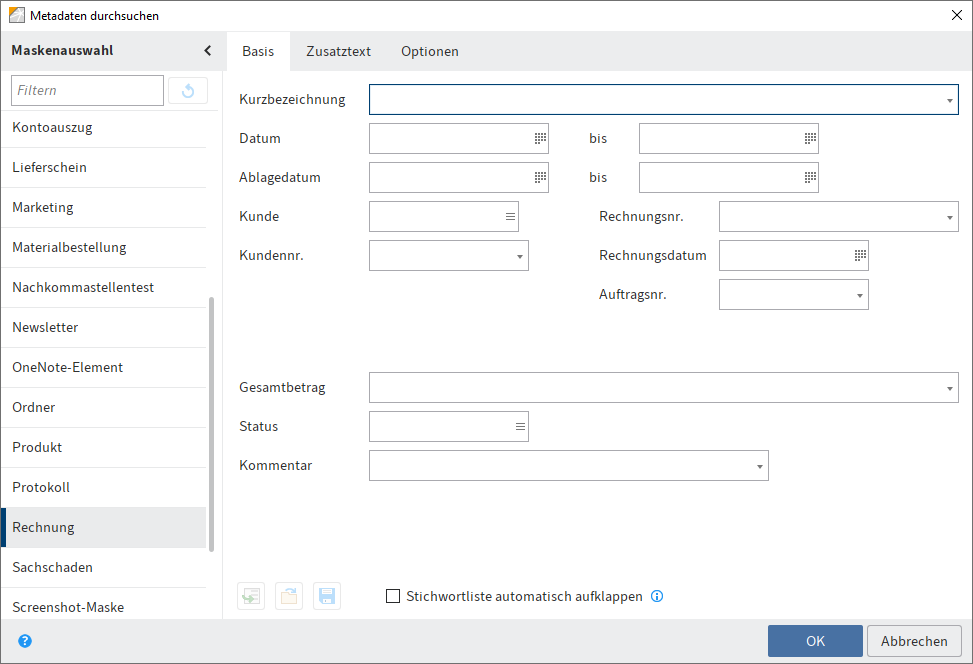973x664 pixels.
Task: Expand the Rechnungsnr. dropdown arrow
Action: pyautogui.click(x=949, y=217)
